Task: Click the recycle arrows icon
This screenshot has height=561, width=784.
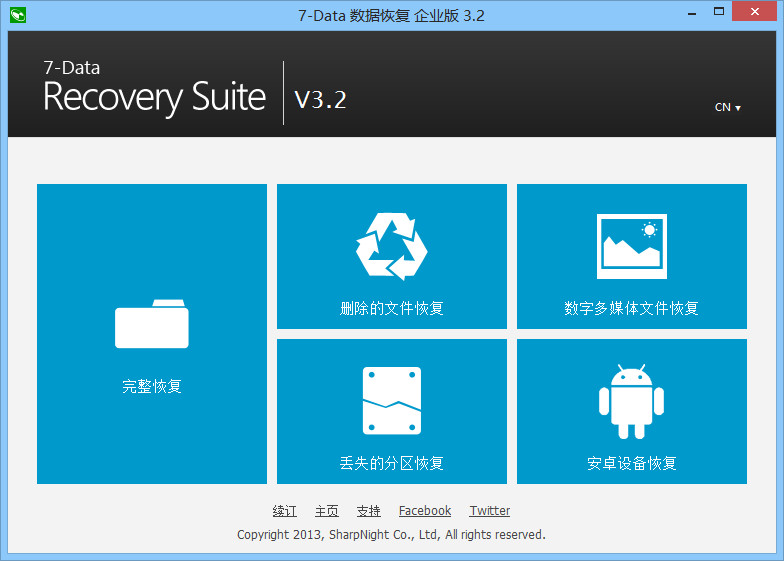Action: [392, 246]
